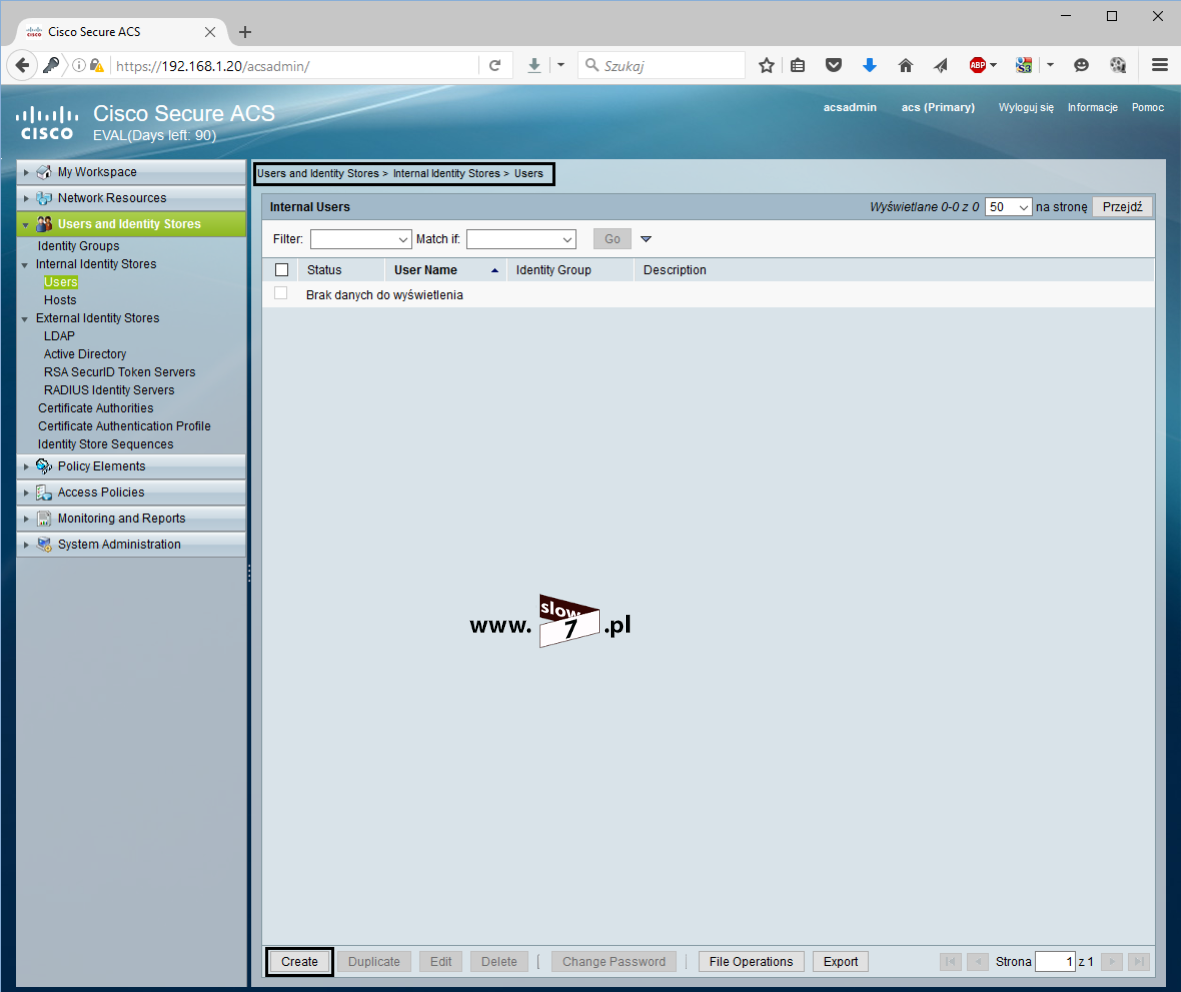The width and height of the screenshot is (1181, 992).
Task: Expand the System Administration section arrow
Action: [x=26, y=545]
